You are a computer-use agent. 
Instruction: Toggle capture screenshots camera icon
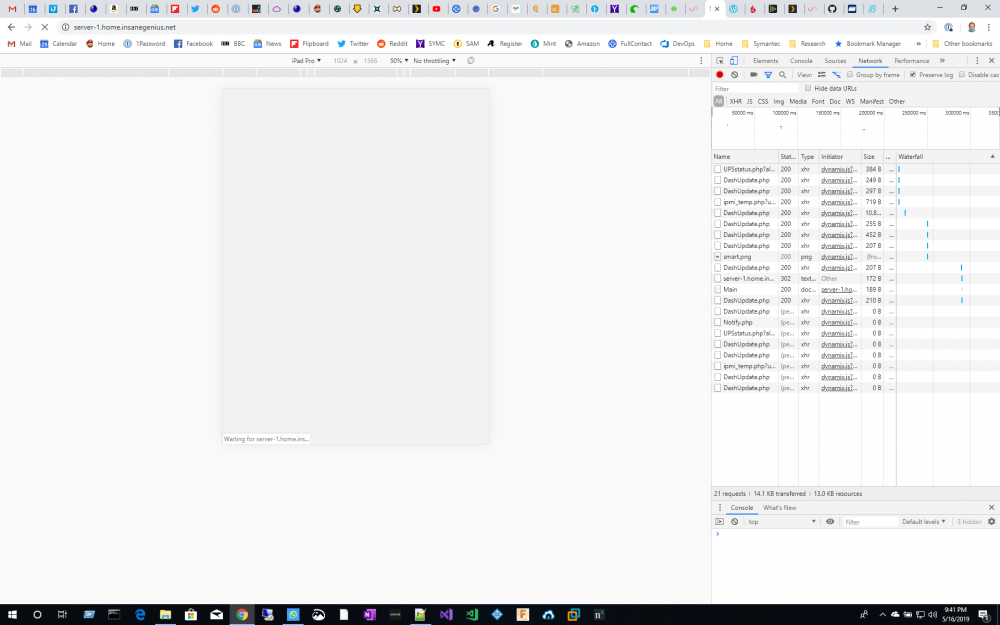753,75
